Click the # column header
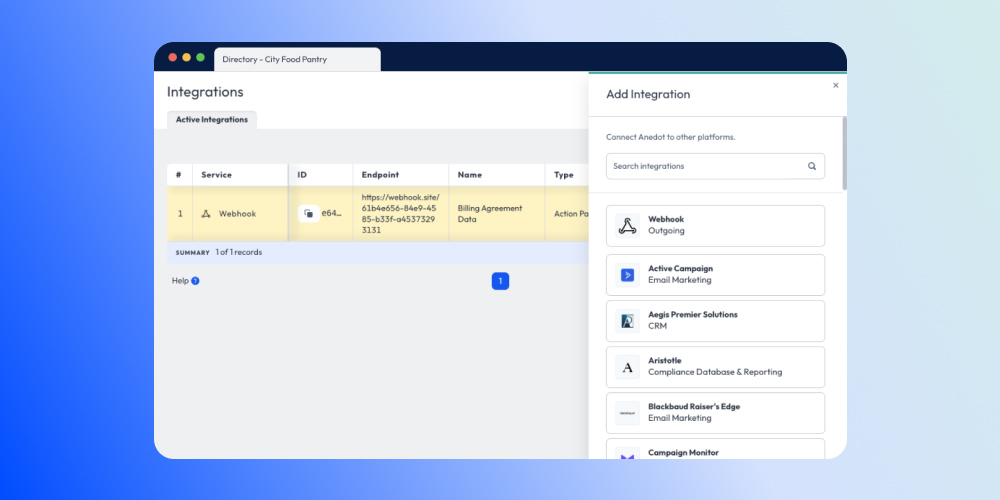 tap(179, 175)
